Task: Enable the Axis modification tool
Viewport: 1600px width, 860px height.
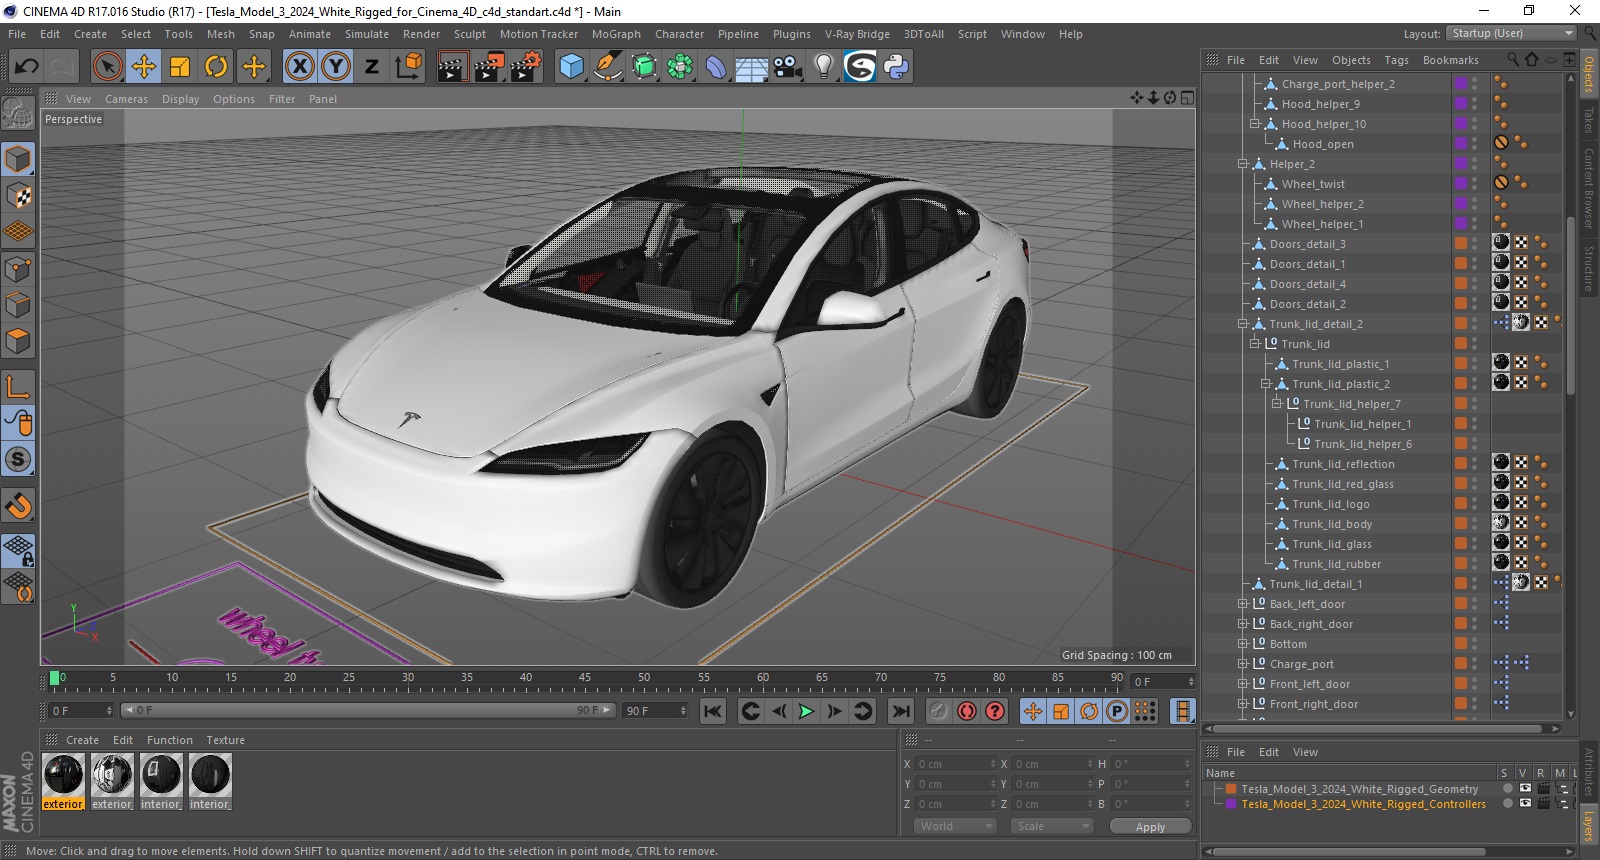Action: [18, 387]
